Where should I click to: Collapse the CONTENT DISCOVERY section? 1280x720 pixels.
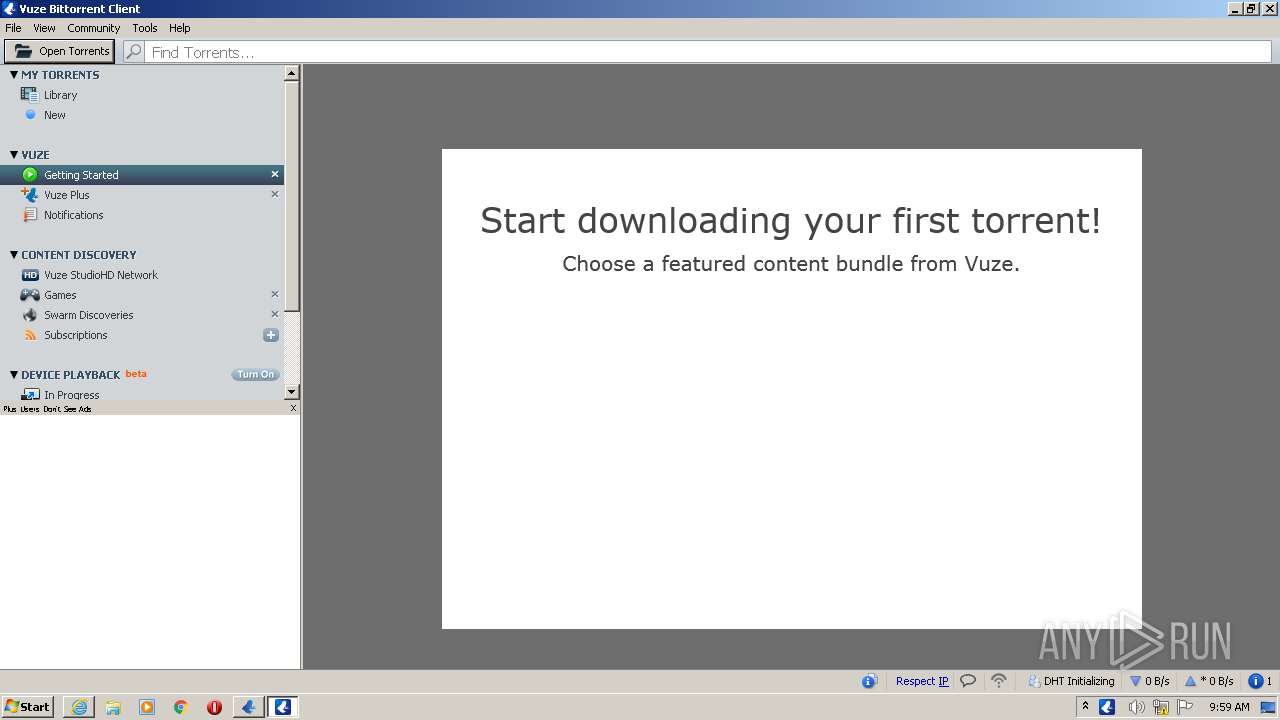pos(14,255)
